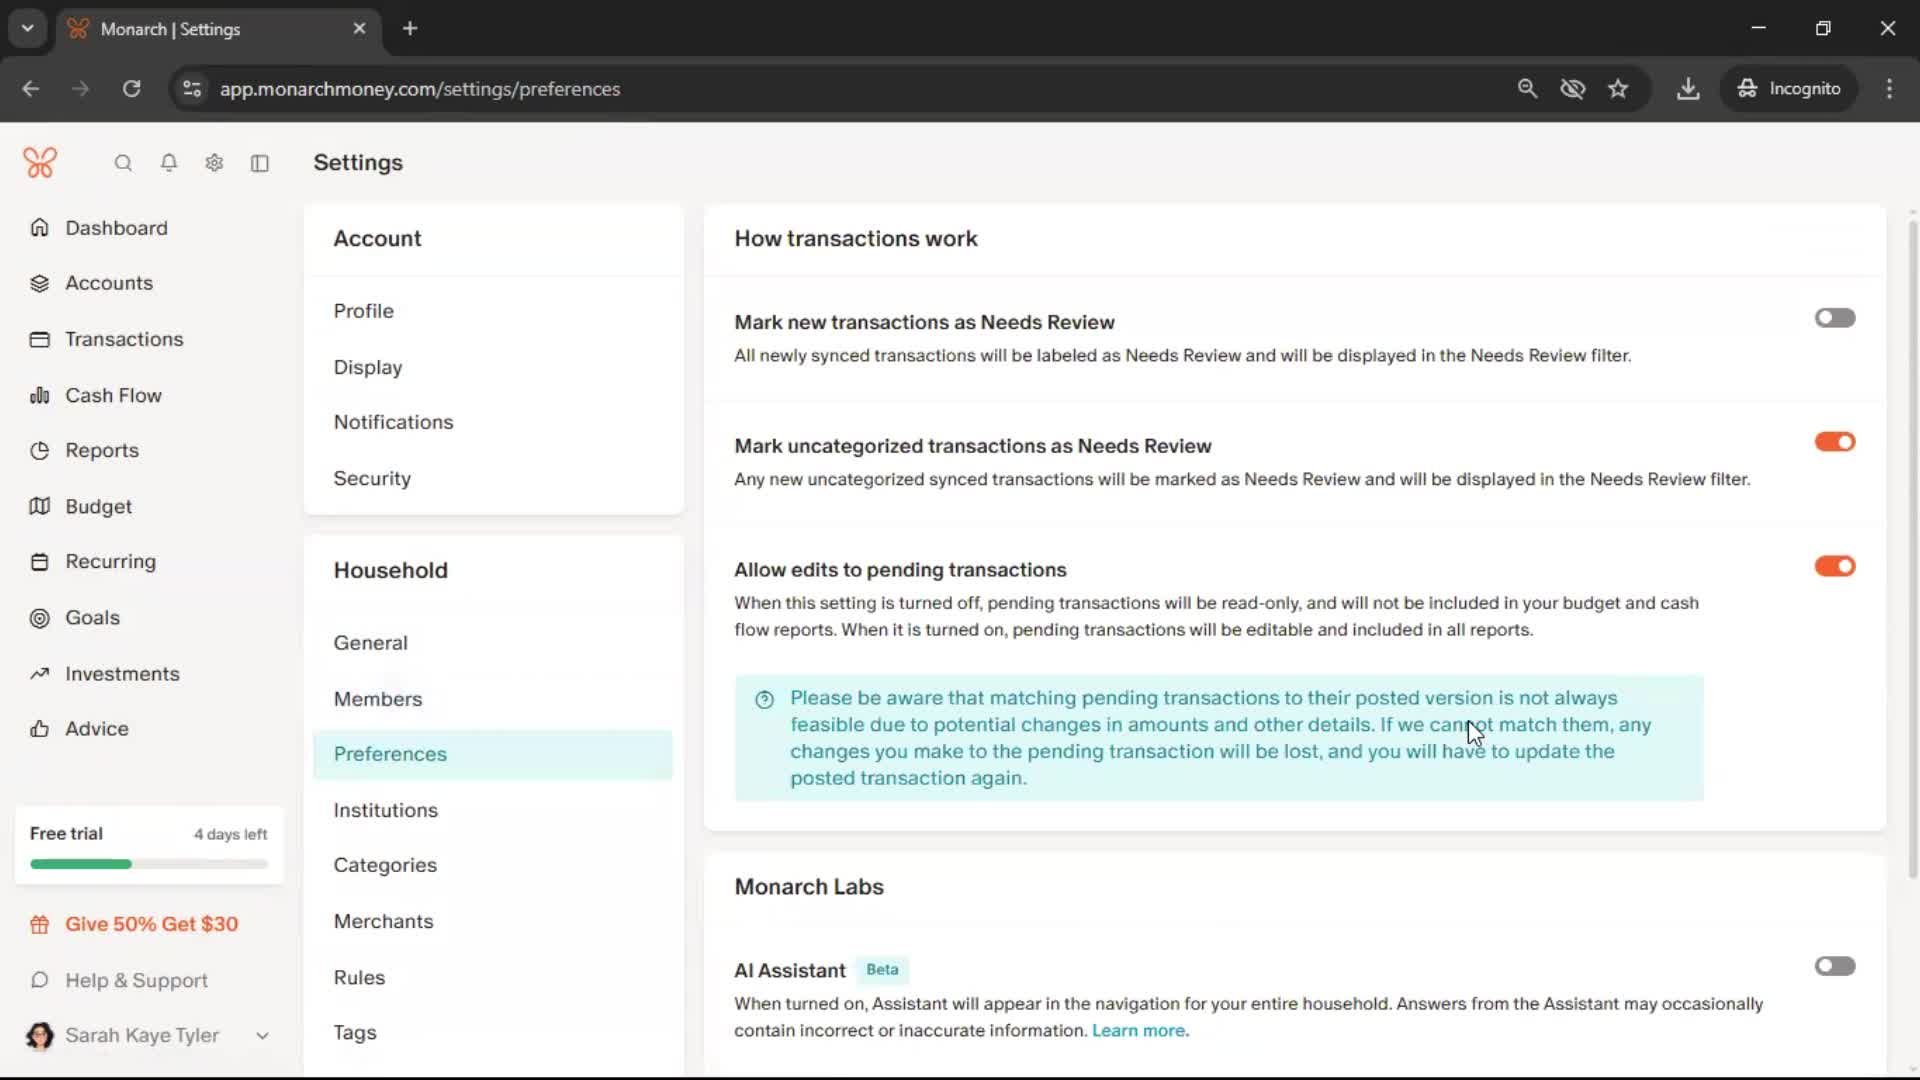Click Give 50% Get $30 referral
Screen dimensions: 1920x1080
coord(151,925)
